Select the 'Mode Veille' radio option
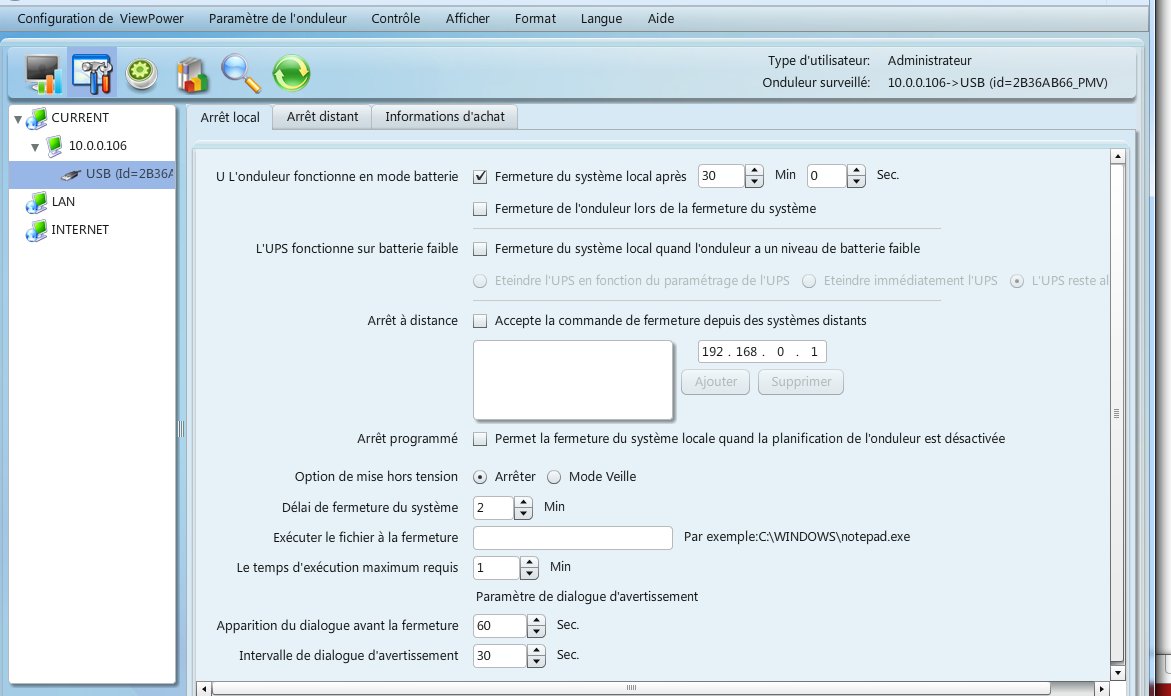This screenshot has width=1171, height=696. tap(554, 477)
